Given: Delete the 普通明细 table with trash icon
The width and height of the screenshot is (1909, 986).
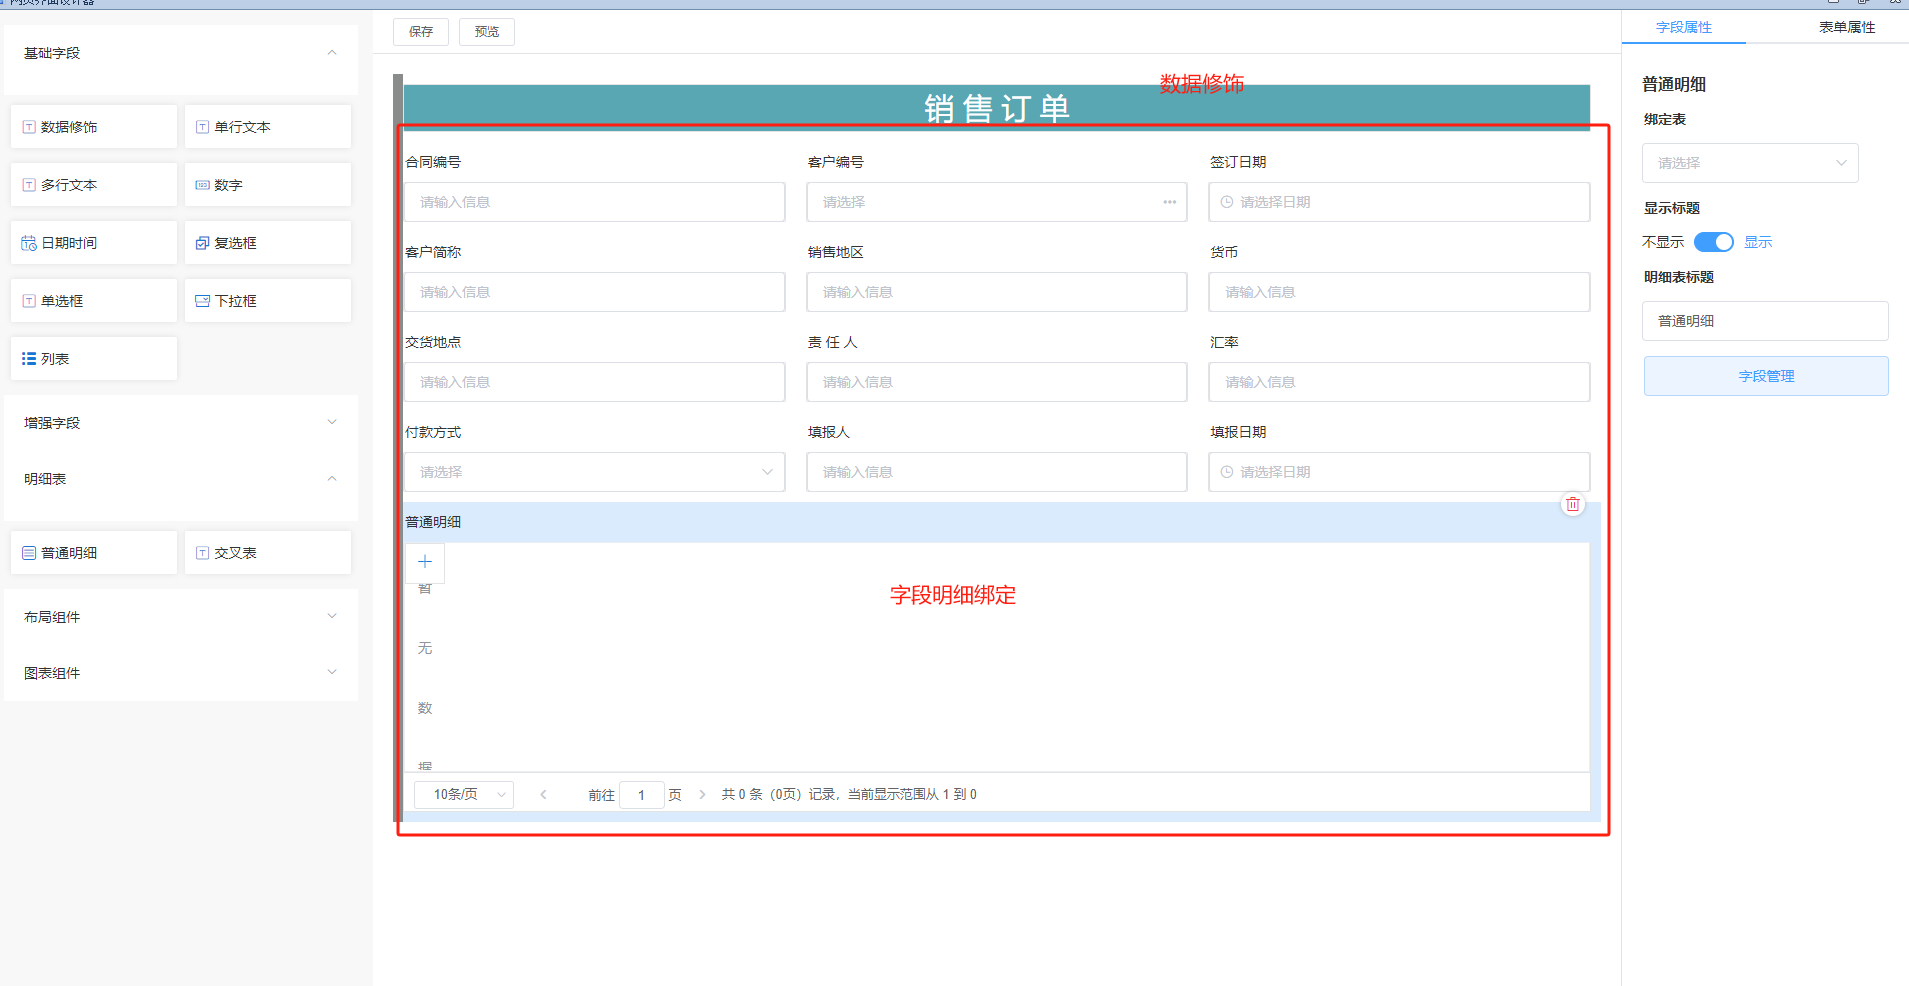Looking at the screenshot, I should tap(1572, 504).
